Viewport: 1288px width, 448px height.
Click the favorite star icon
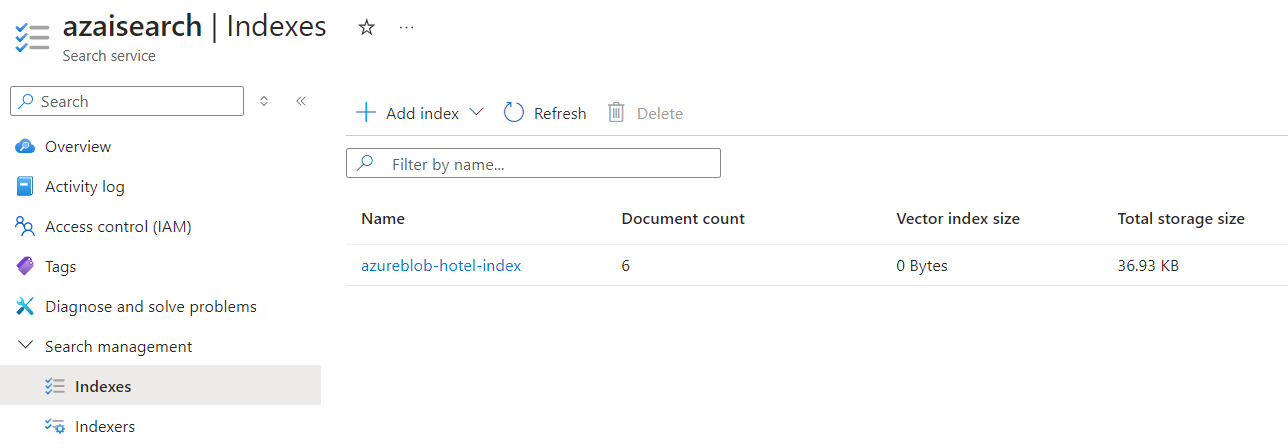[367, 28]
